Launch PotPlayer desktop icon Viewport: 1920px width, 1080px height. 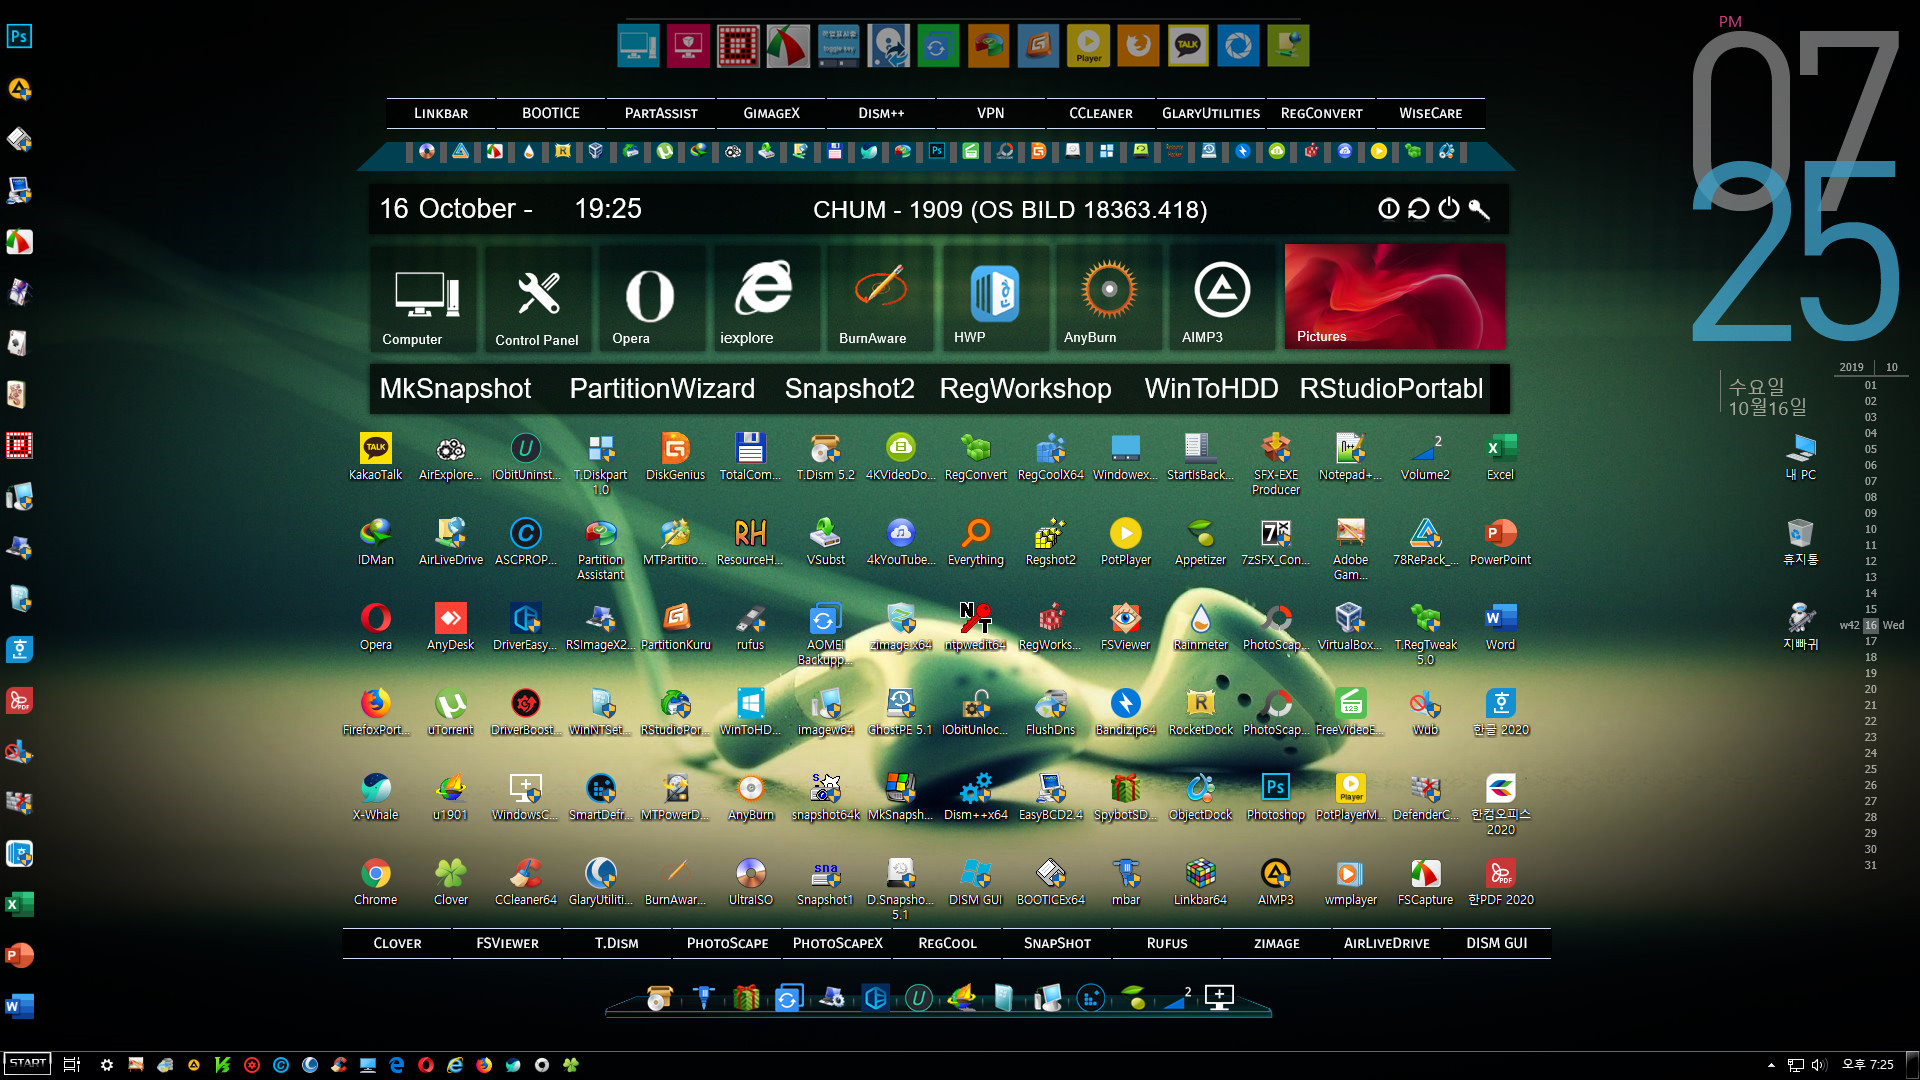coord(1125,542)
